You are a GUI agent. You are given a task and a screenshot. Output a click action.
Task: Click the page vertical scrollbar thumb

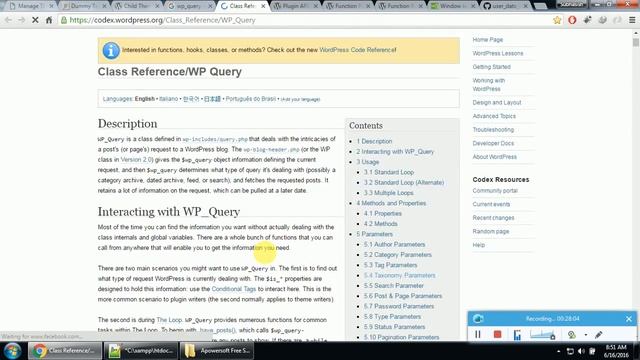636,42
